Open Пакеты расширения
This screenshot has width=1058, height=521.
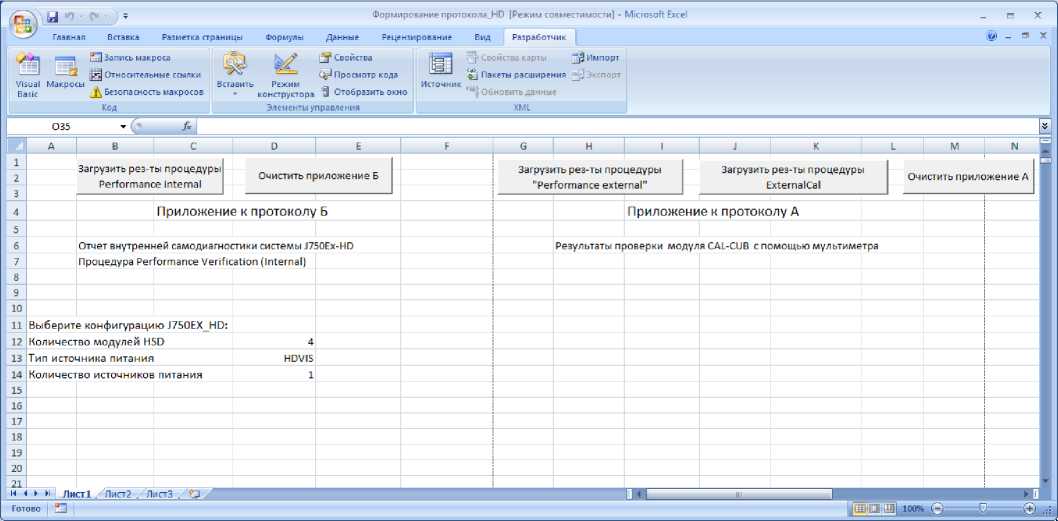pos(516,75)
